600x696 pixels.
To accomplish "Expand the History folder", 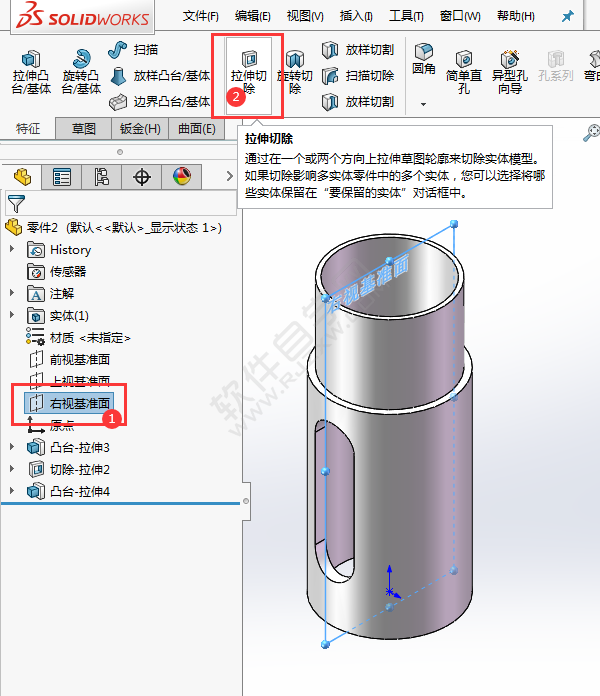I will 12,249.
